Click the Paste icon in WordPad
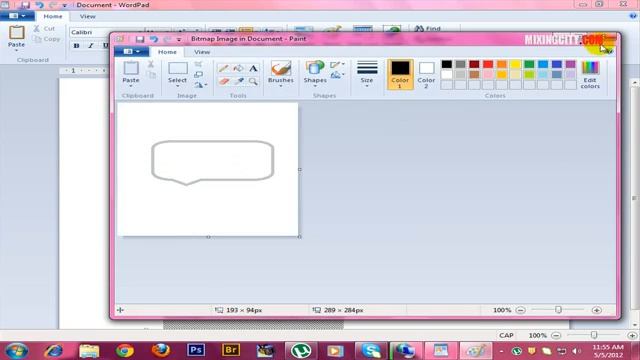 click(x=17, y=32)
